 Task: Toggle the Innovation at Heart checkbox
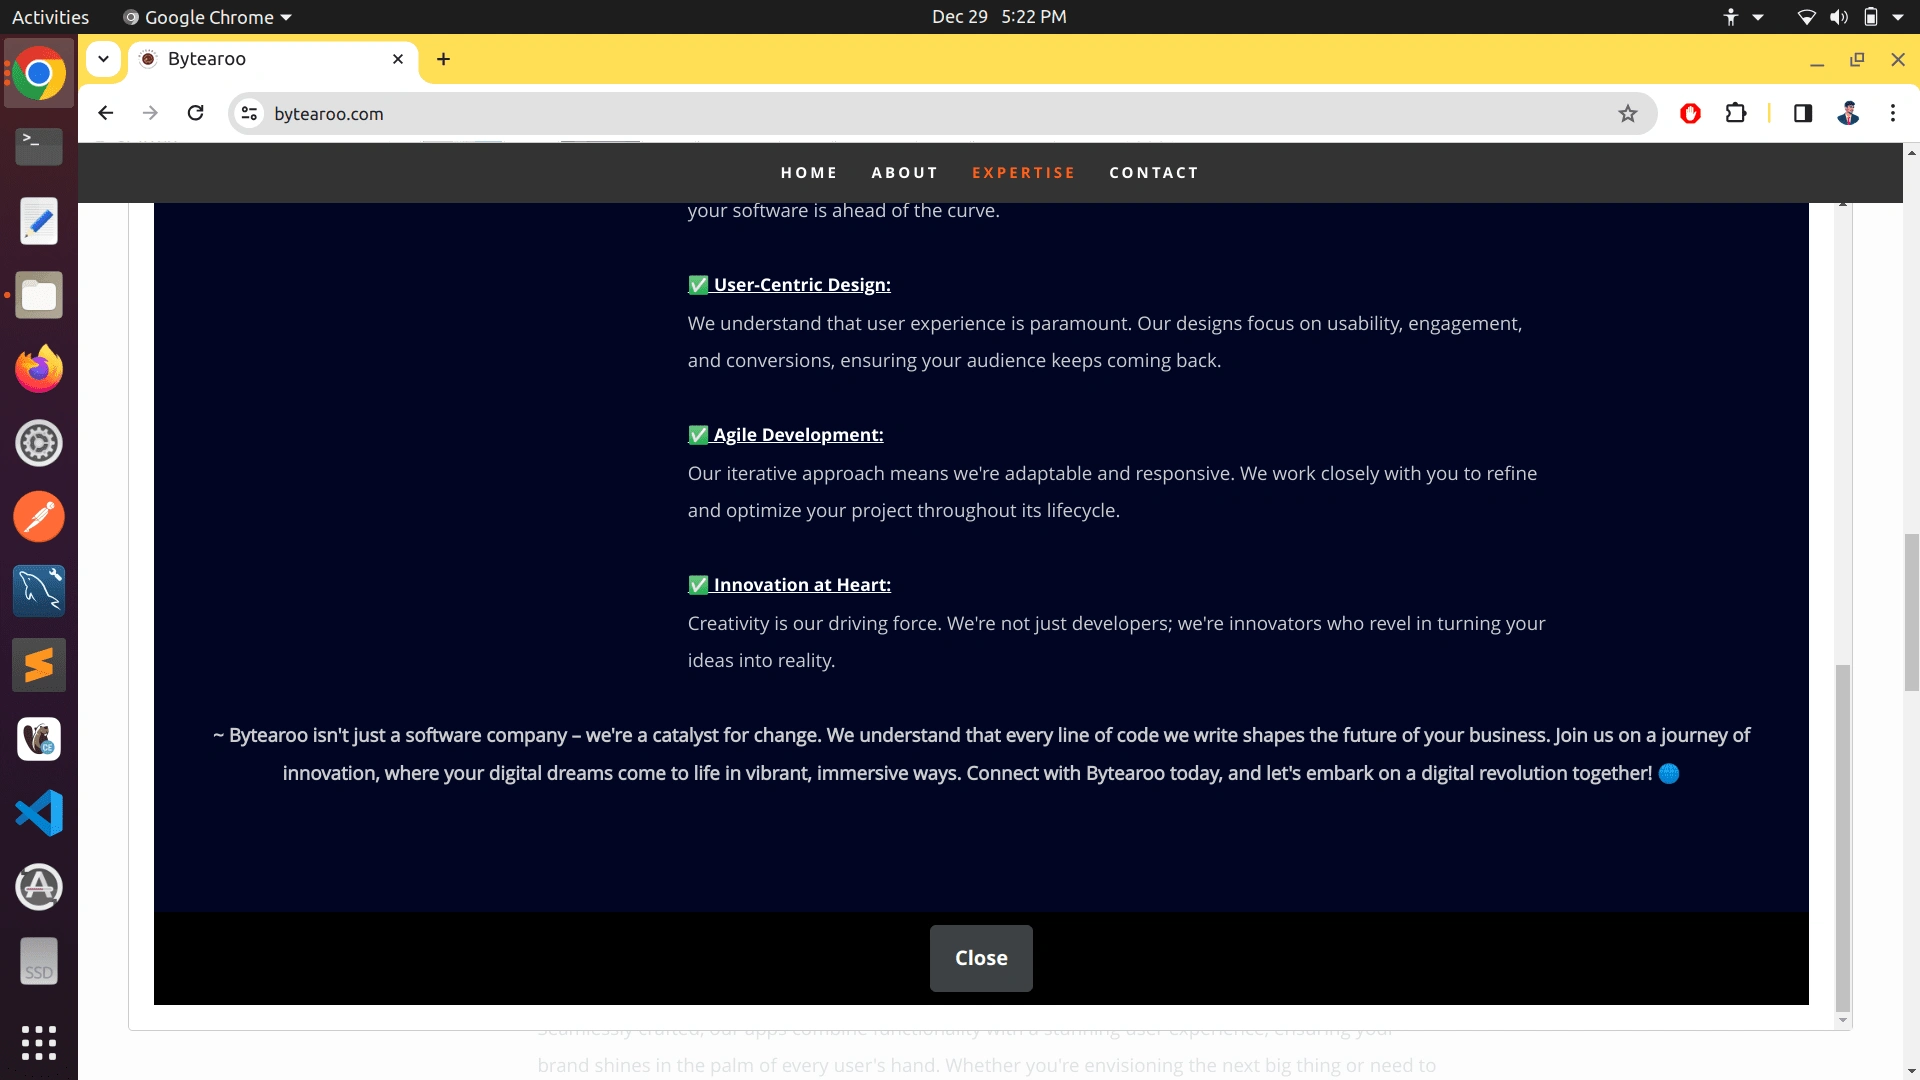(698, 584)
